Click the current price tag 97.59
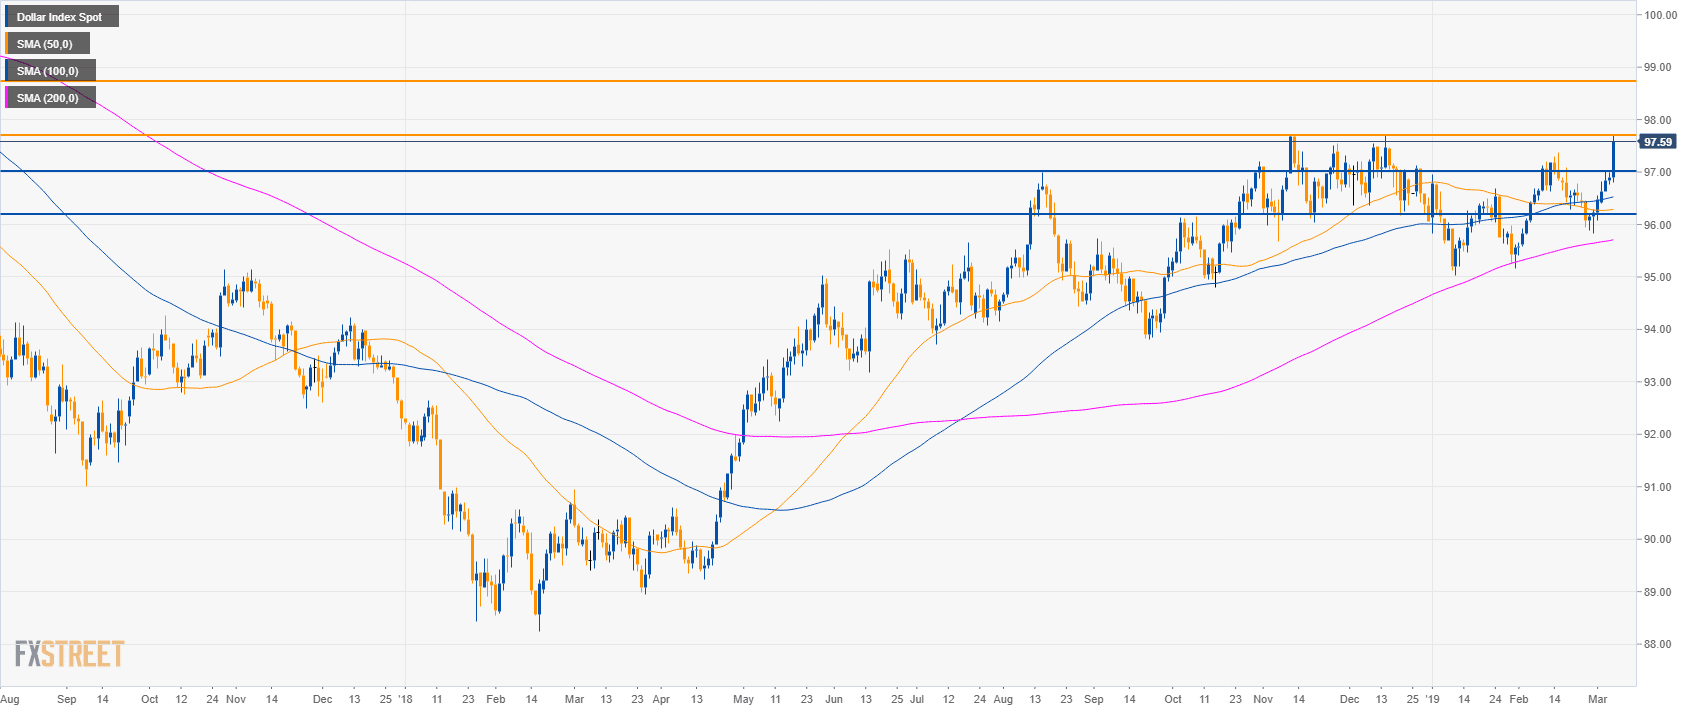Viewport: 1707px width, 712px height. click(x=1658, y=142)
